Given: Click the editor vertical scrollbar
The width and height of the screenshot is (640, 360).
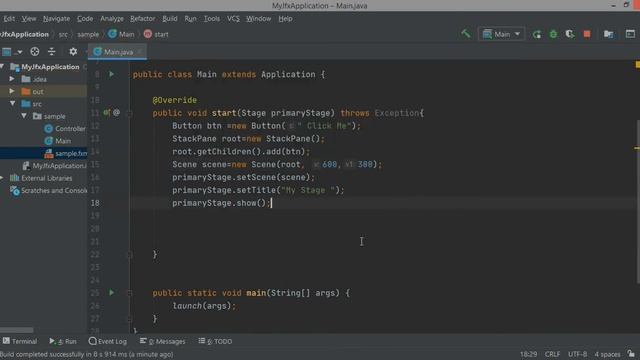Looking at the screenshot, I should [638, 201].
